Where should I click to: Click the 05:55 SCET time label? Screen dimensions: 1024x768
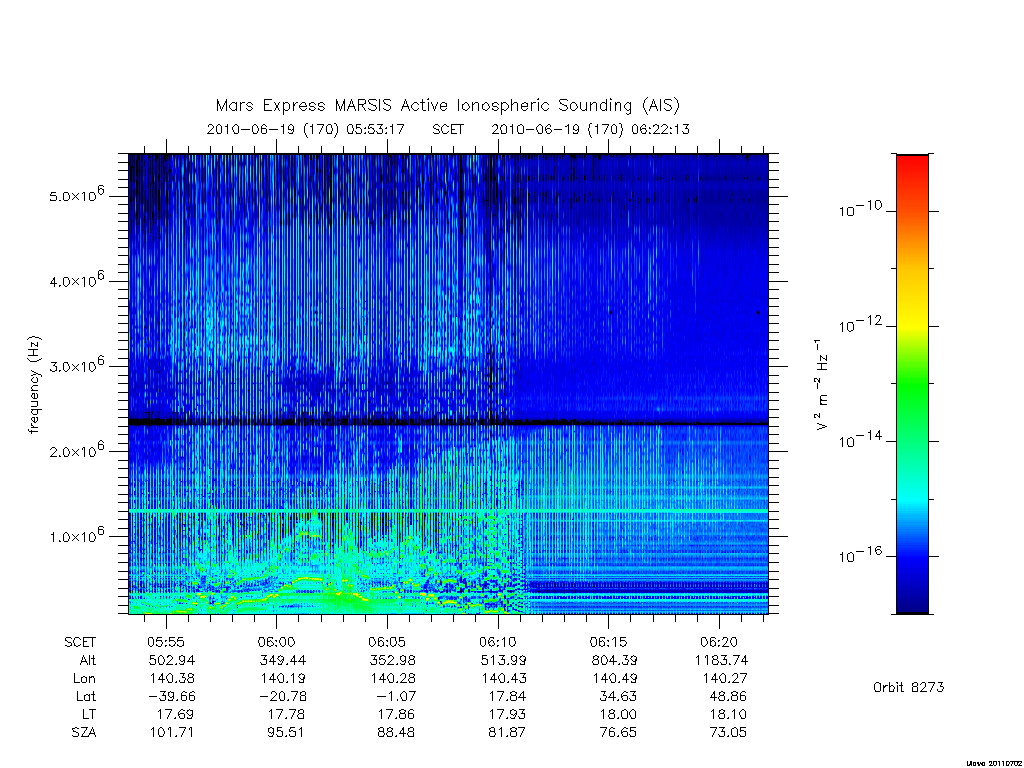[x=167, y=642]
